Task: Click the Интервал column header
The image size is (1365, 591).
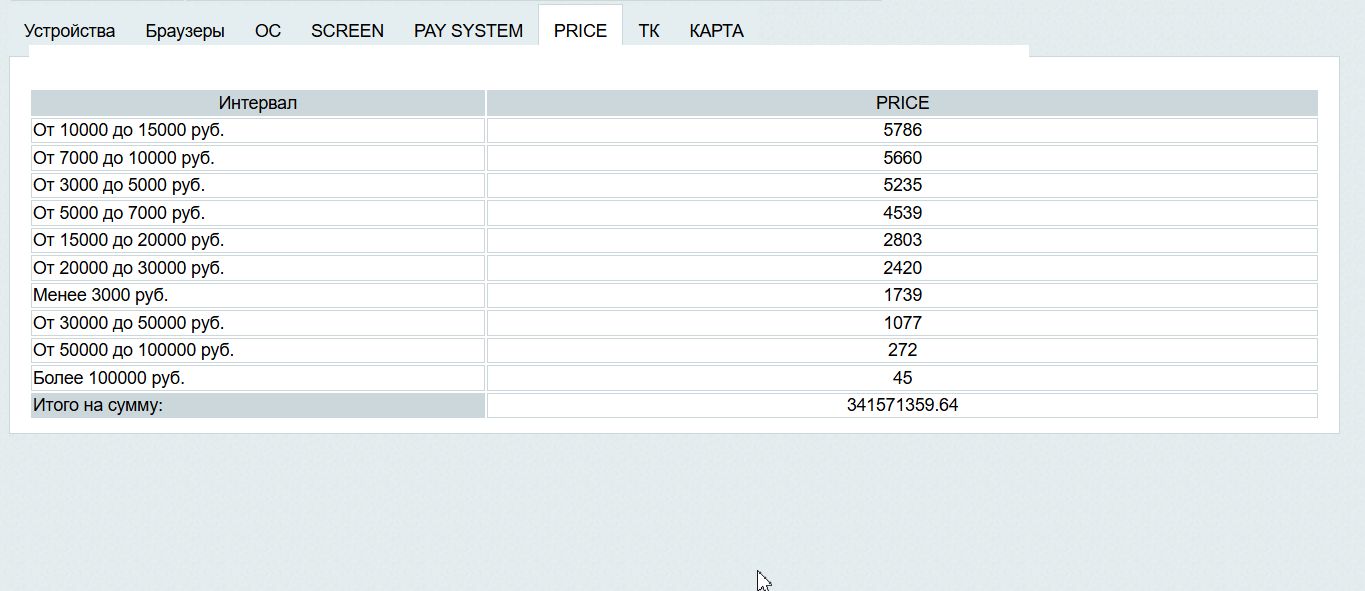Action: tap(258, 103)
